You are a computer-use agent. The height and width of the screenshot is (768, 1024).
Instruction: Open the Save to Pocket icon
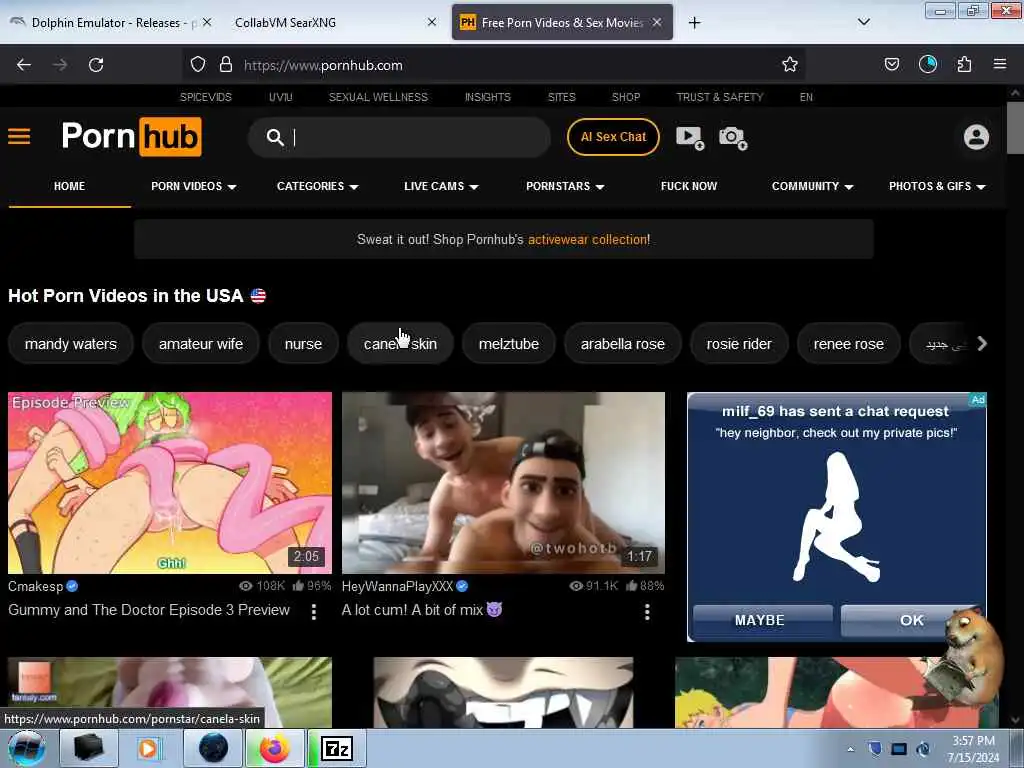(x=892, y=65)
